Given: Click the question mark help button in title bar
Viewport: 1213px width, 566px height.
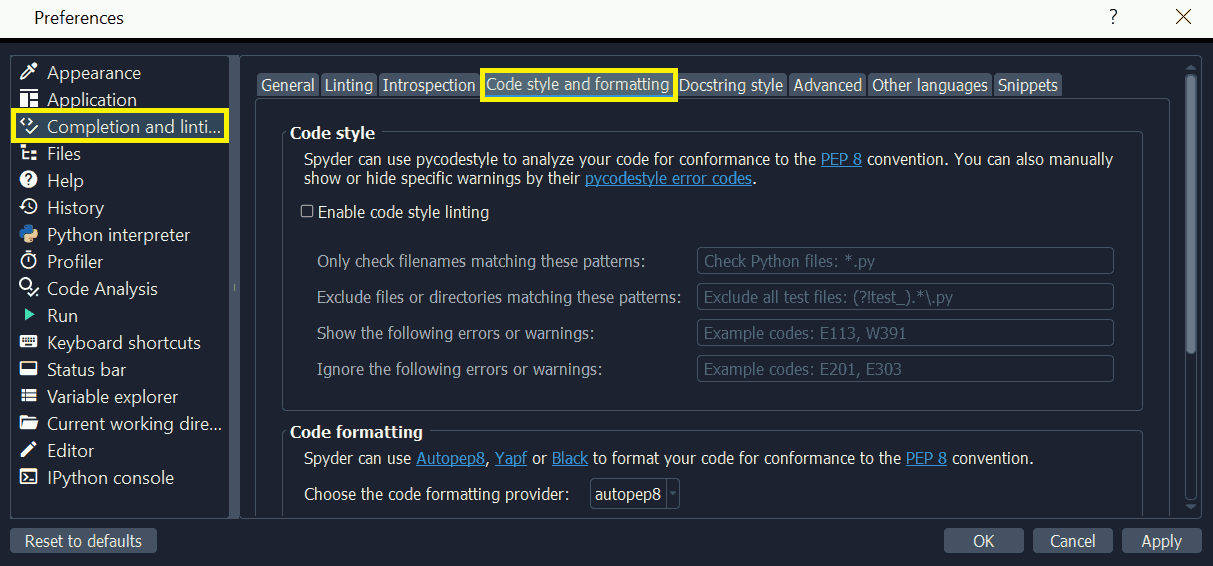Looking at the screenshot, I should click(1113, 17).
